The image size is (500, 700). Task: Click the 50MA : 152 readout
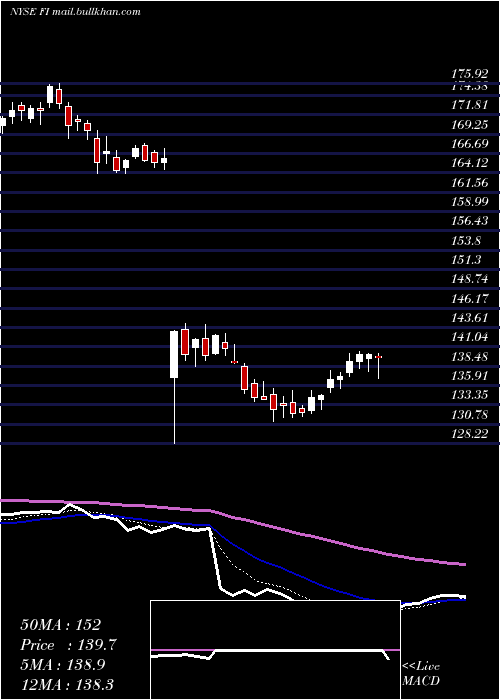tap(61, 625)
